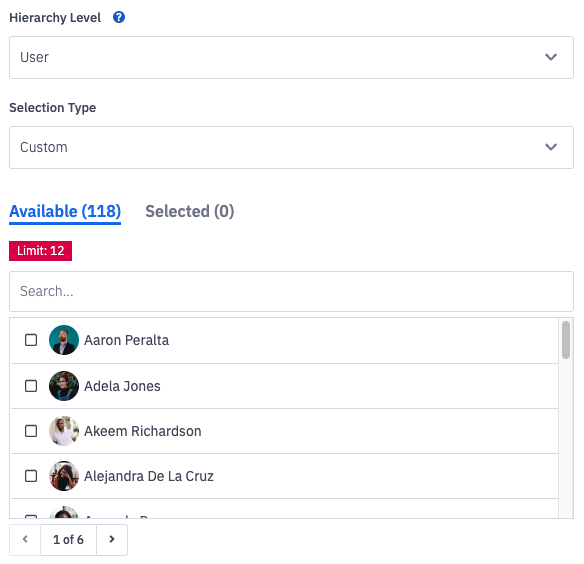Open the Available (118) tab

(65, 211)
